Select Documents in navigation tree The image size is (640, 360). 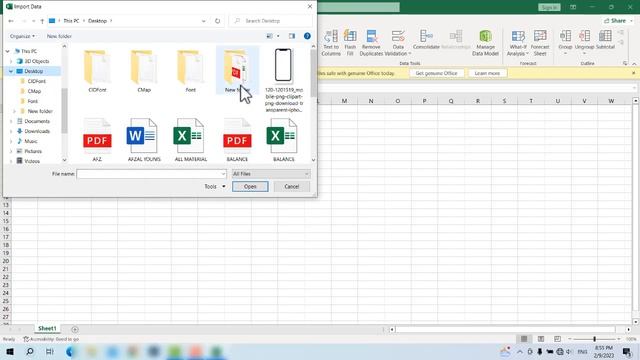[x=37, y=121]
